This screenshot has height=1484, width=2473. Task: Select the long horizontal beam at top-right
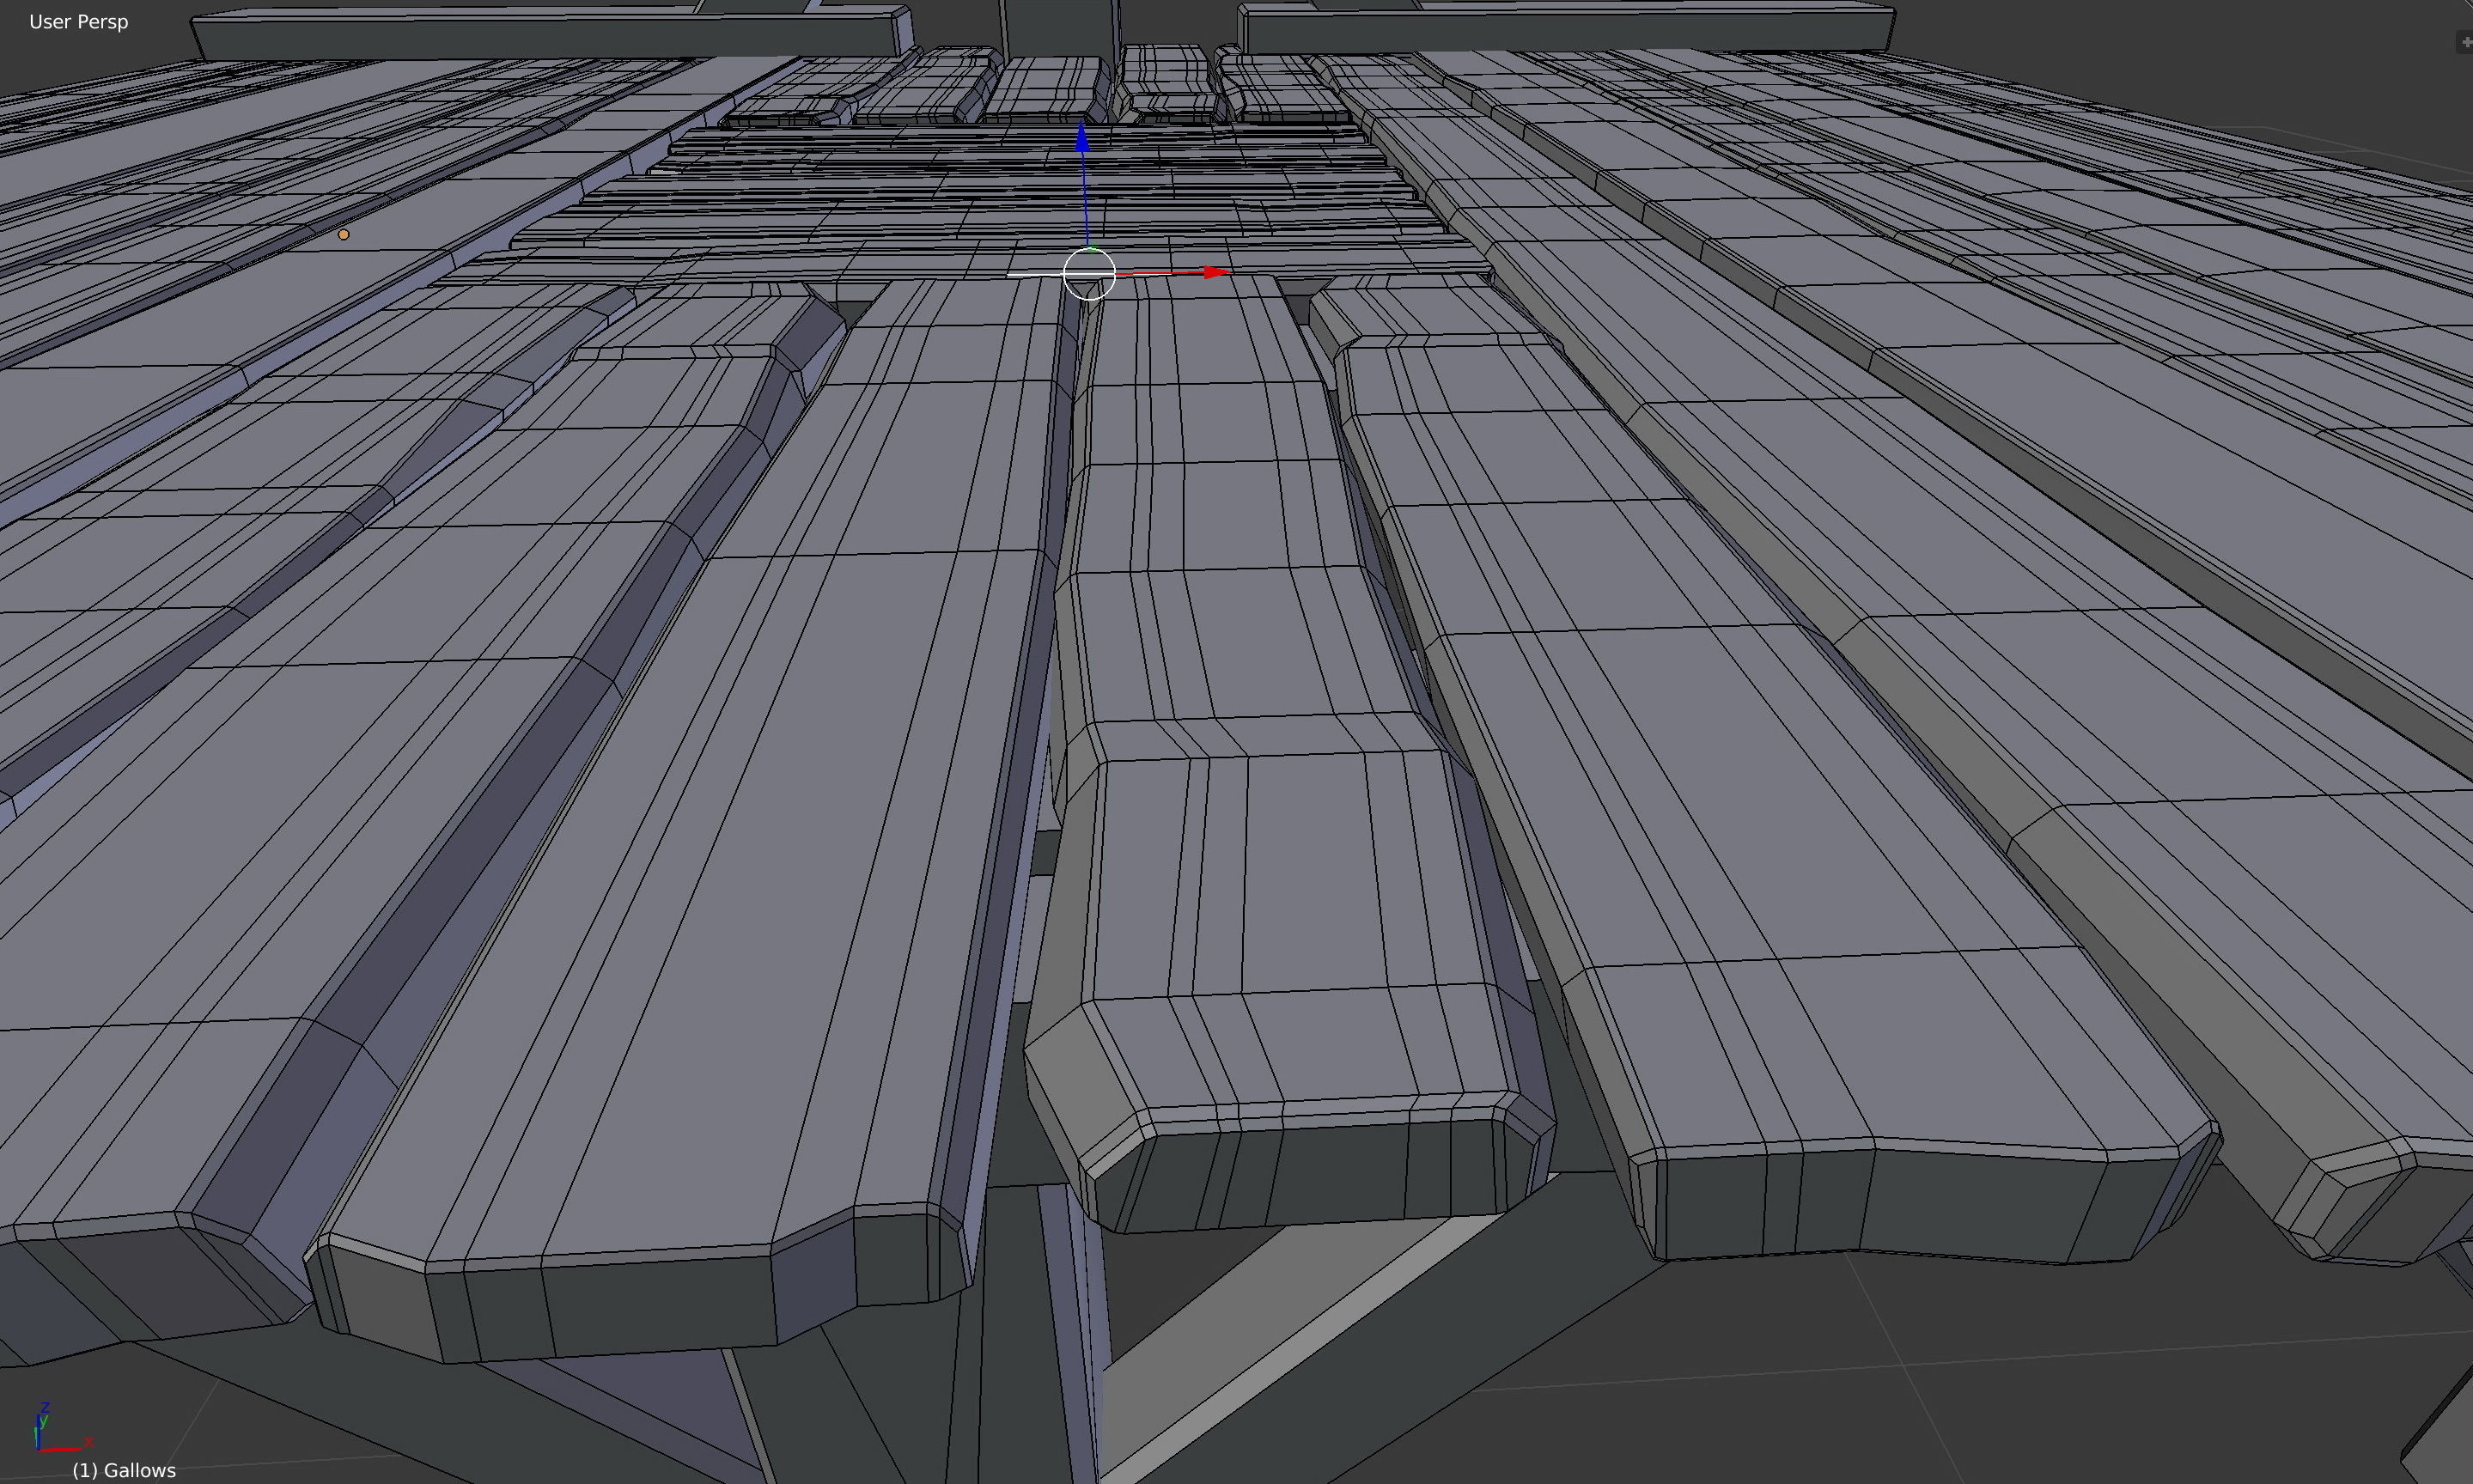(x=1565, y=30)
